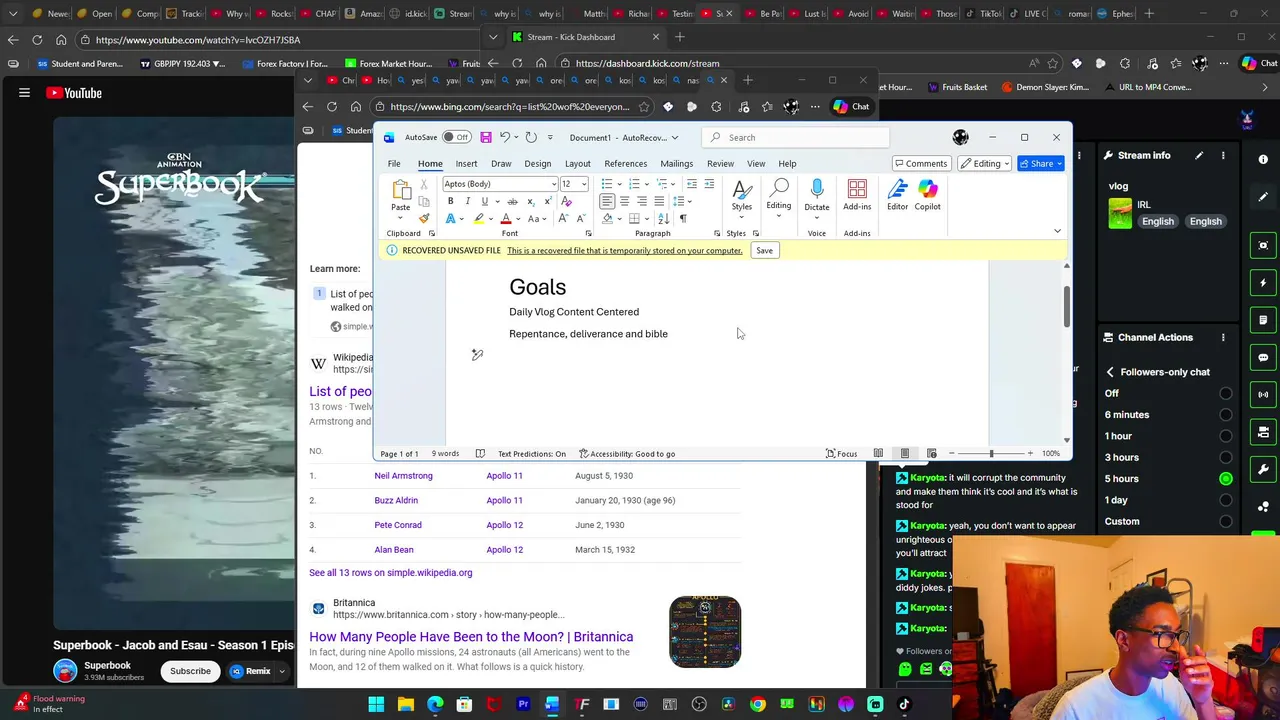Switch to the Draw tab

tap(501, 163)
